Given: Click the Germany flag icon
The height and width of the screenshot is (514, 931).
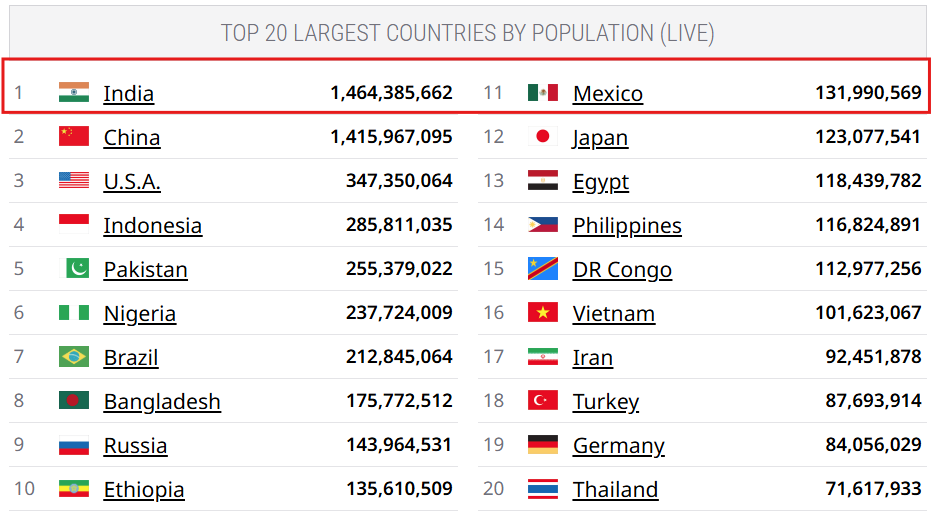Looking at the screenshot, I should 543,445.
